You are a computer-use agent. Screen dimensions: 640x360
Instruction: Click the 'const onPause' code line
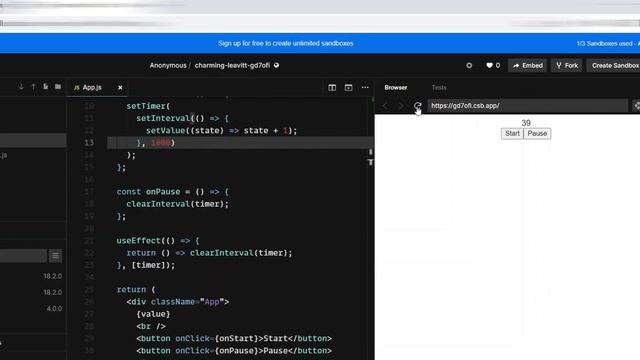(173, 192)
